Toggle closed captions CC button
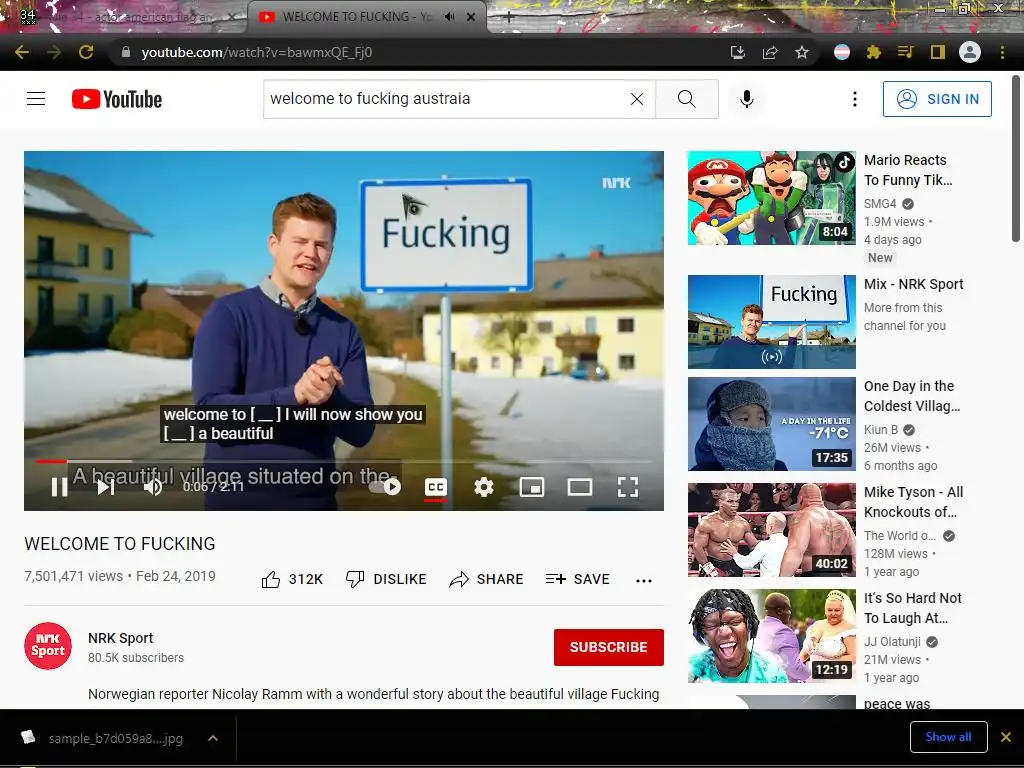The height and width of the screenshot is (768, 1024). [436, 487]
